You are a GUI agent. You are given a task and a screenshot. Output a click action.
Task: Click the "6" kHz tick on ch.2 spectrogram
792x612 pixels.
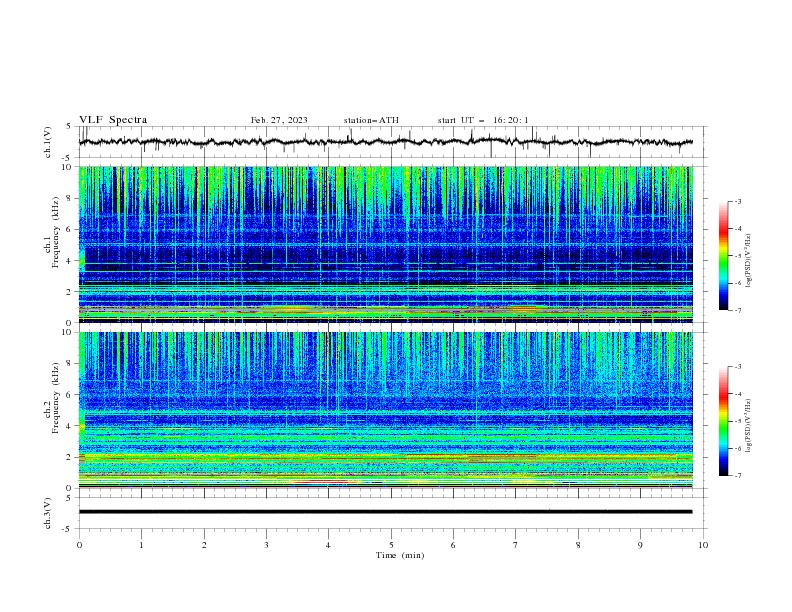(x=70, y=394)
